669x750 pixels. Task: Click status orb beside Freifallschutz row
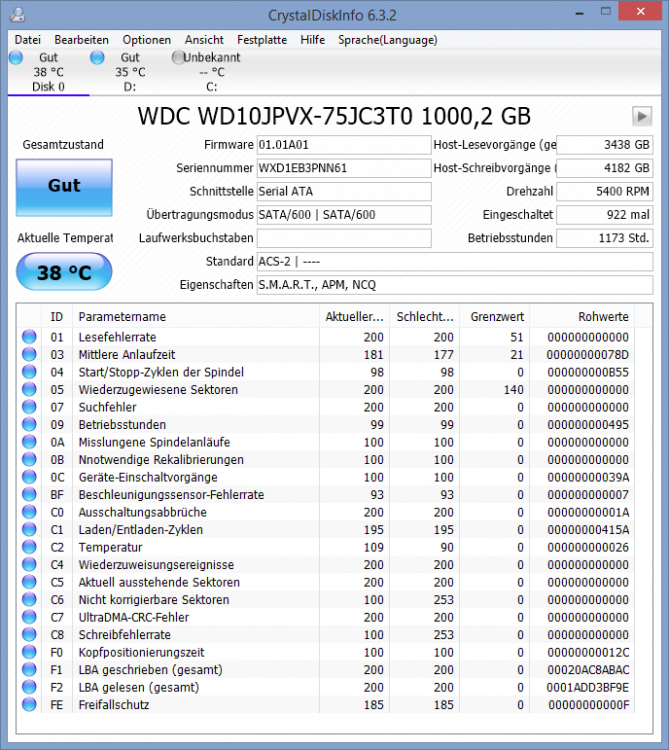(x=29, y=705)
